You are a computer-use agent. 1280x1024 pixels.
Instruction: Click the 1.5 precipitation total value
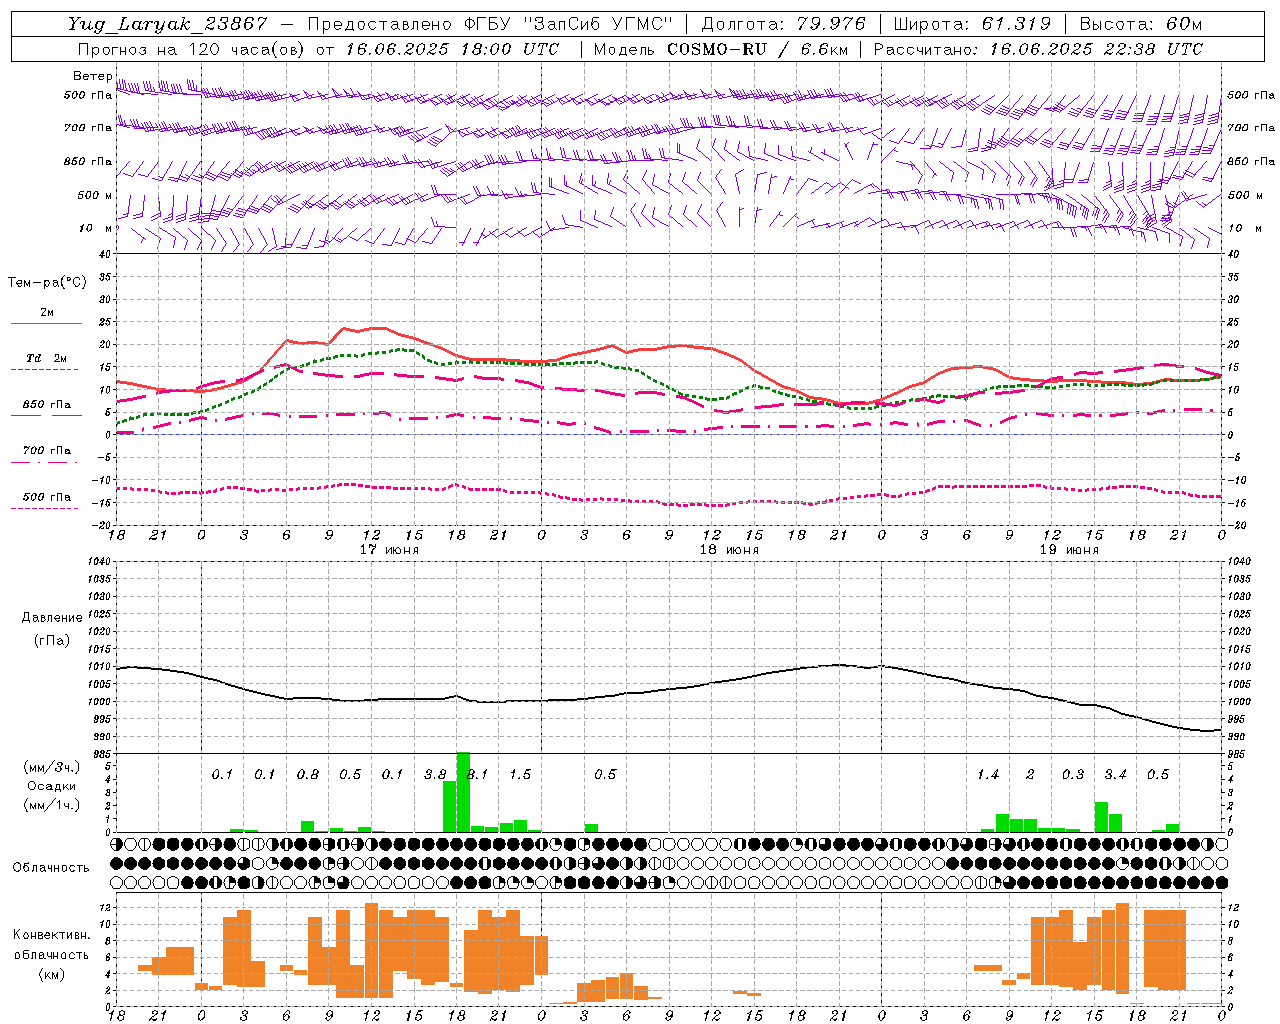click(x=520, y=774)
